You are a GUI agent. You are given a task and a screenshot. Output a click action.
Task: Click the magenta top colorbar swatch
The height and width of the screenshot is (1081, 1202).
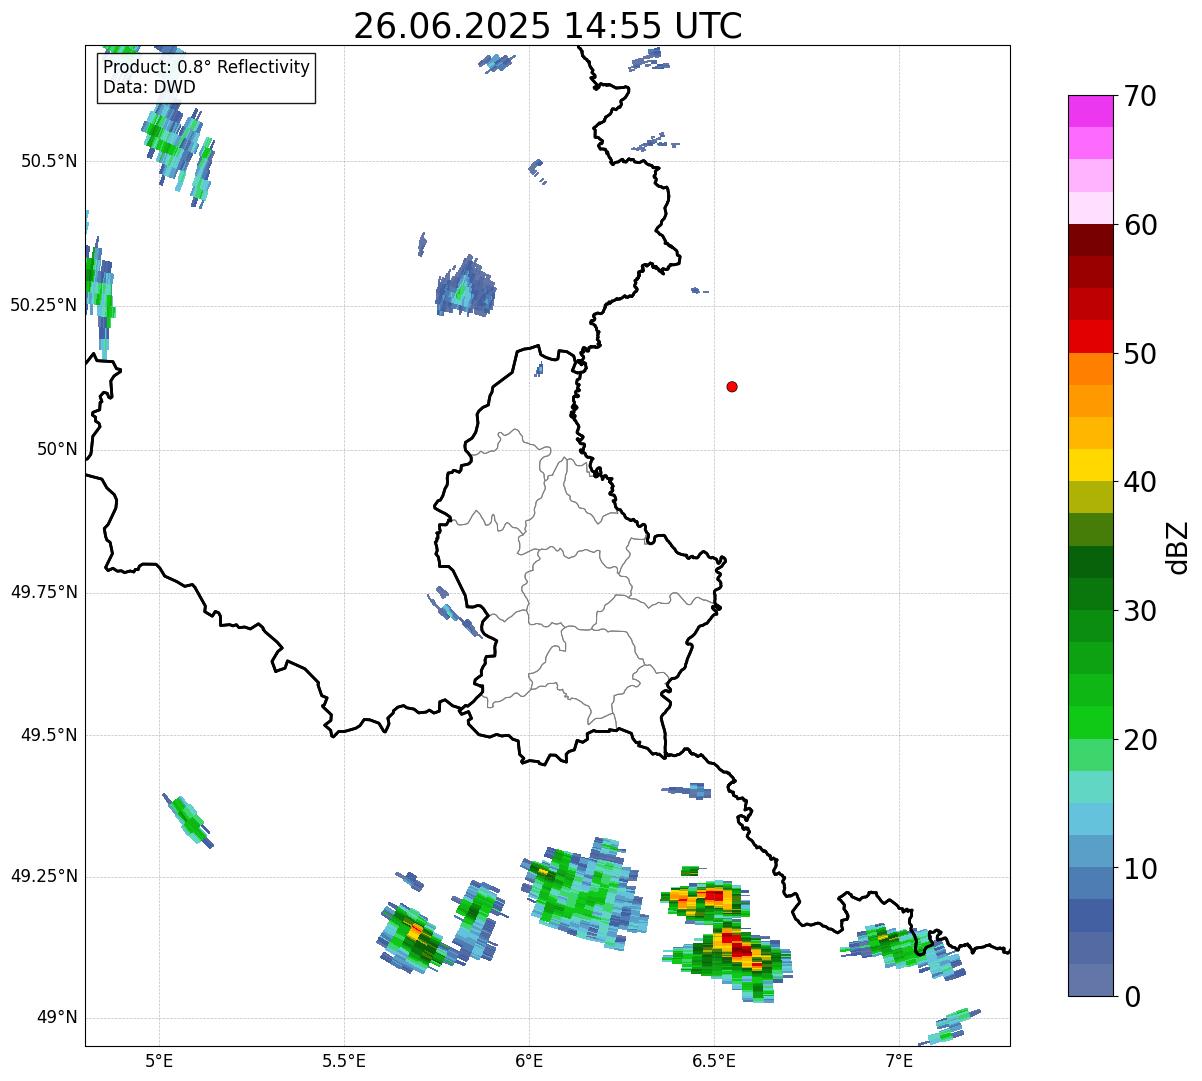point(1090,111)
